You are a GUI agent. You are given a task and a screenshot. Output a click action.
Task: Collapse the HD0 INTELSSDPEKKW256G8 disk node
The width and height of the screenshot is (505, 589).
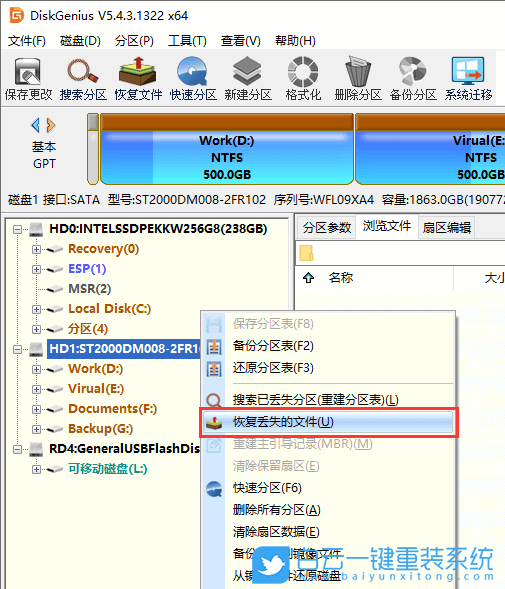tap(17, 229)
